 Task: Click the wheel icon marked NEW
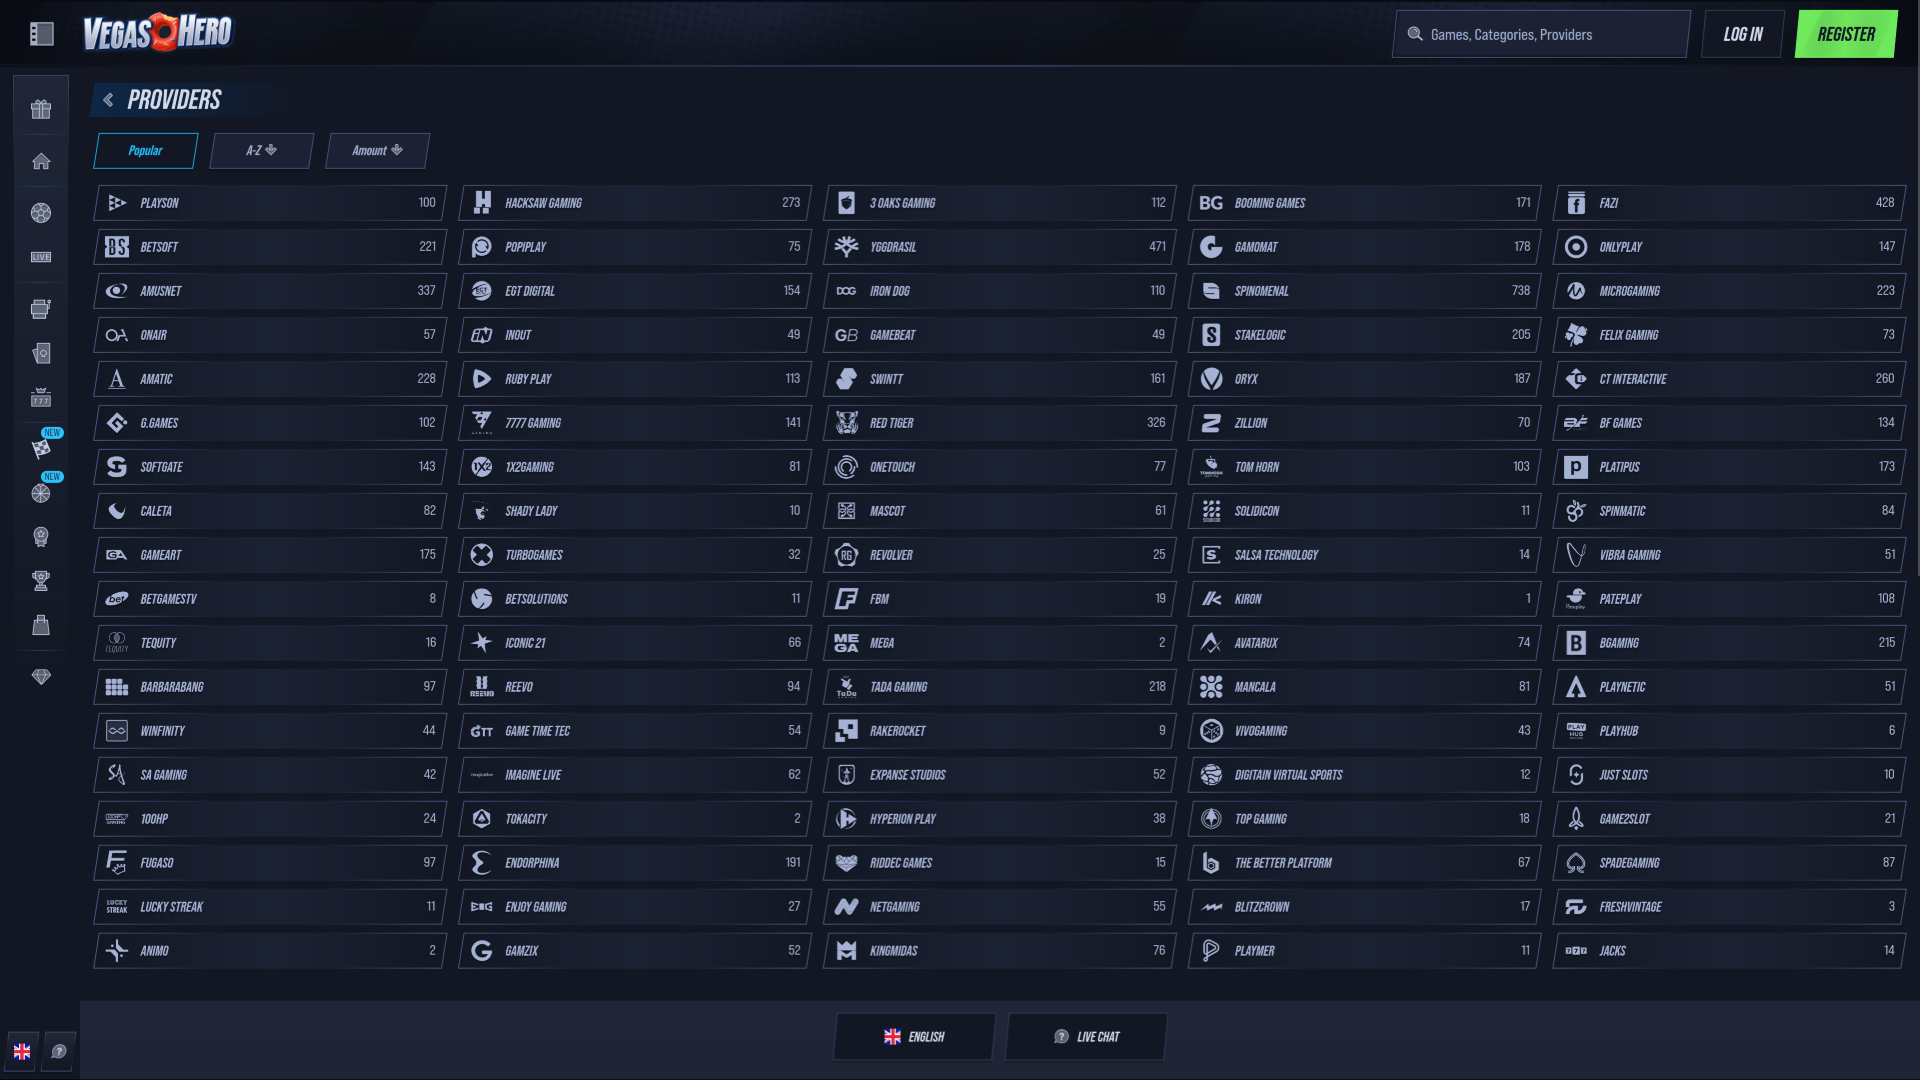coord(40,493)
